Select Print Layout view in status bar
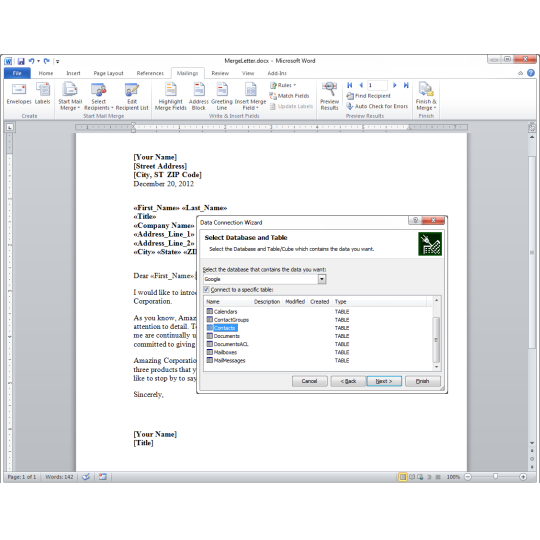 click(402, 477)
